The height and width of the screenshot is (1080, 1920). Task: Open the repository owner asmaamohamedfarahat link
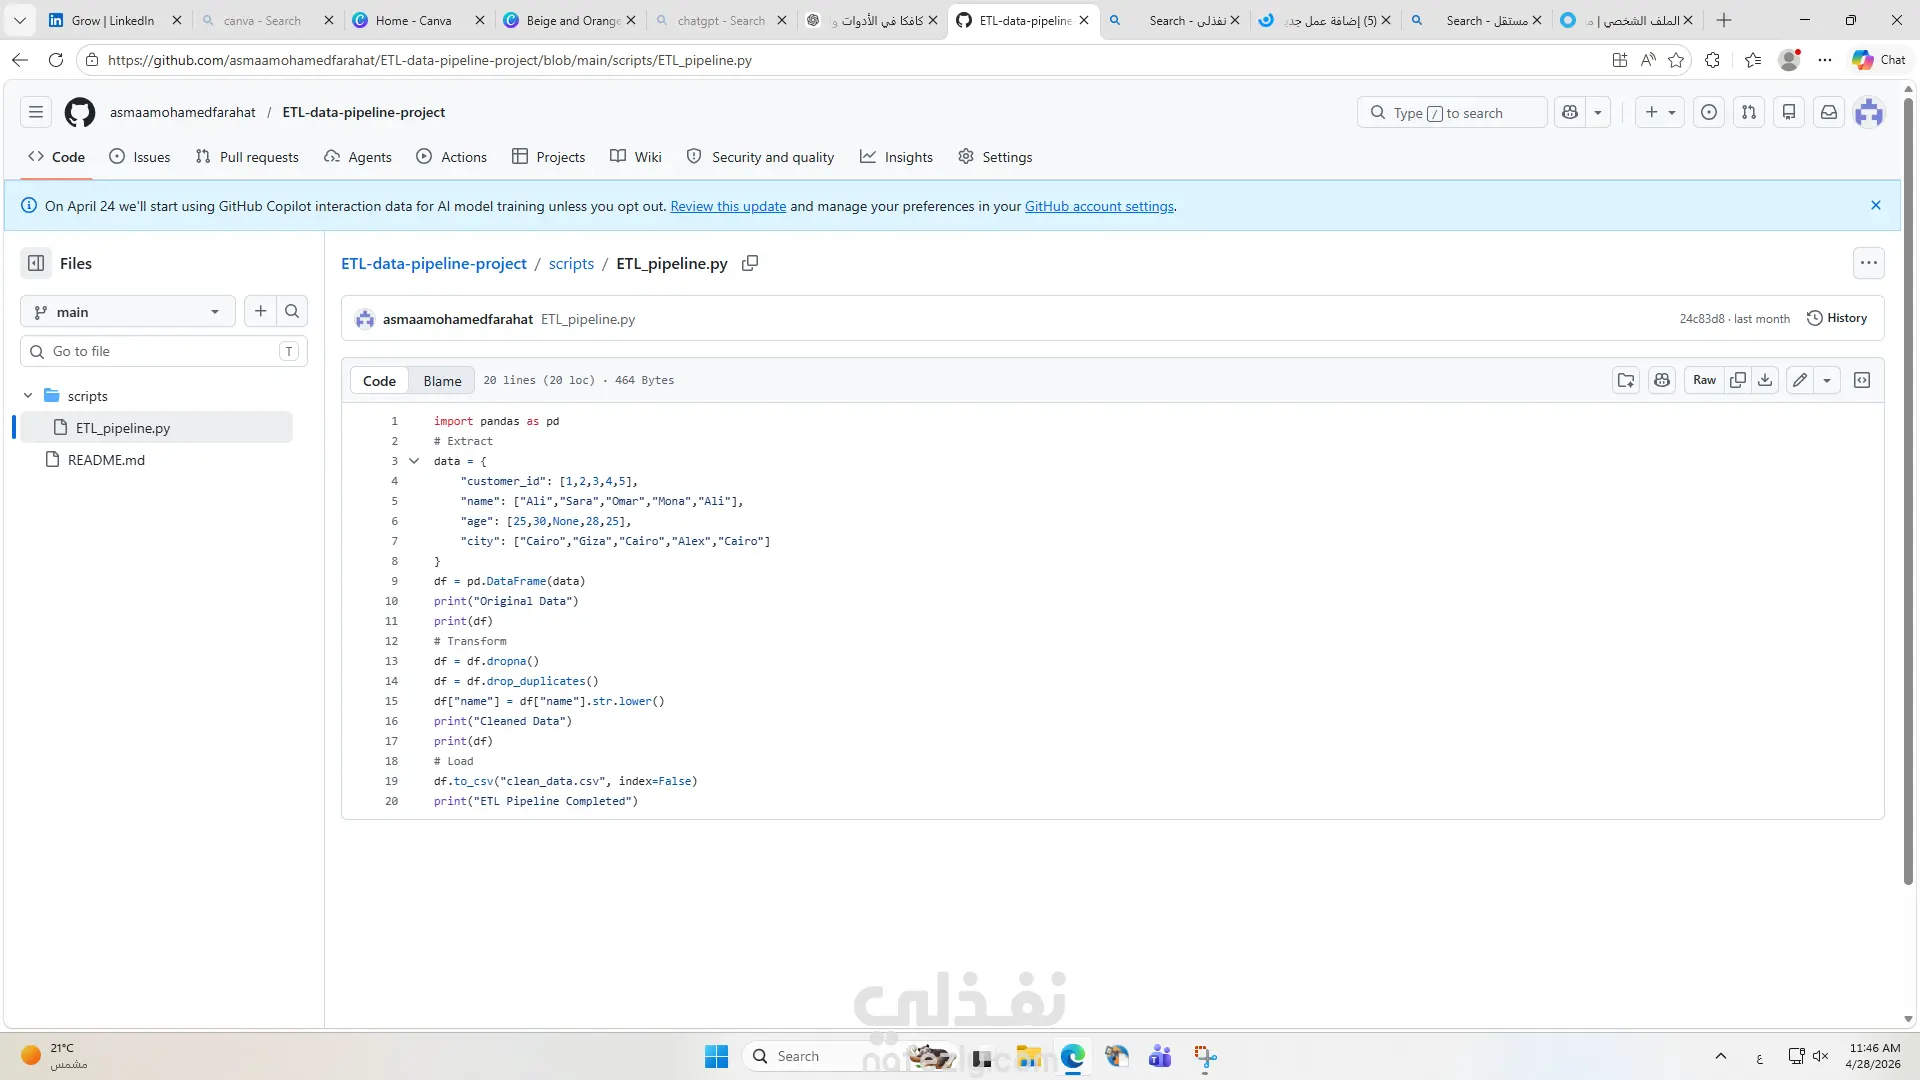pos(183,112)
